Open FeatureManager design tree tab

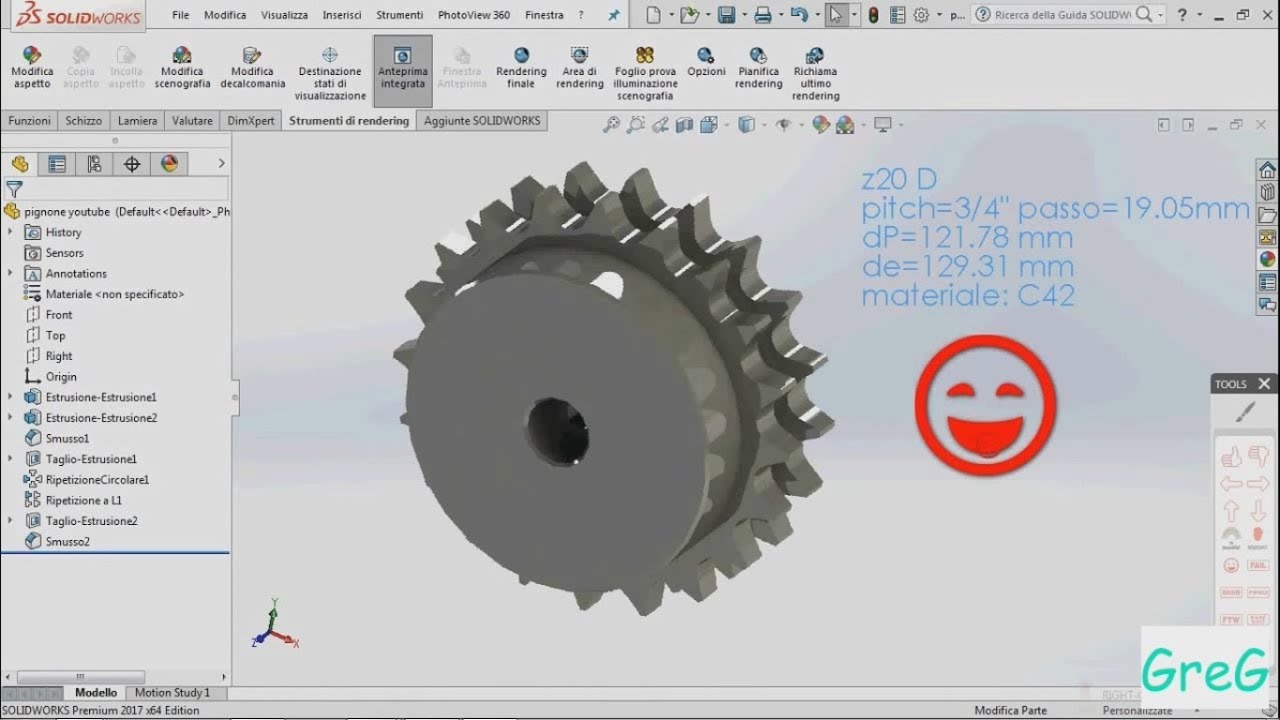click(x=20, y=164)
